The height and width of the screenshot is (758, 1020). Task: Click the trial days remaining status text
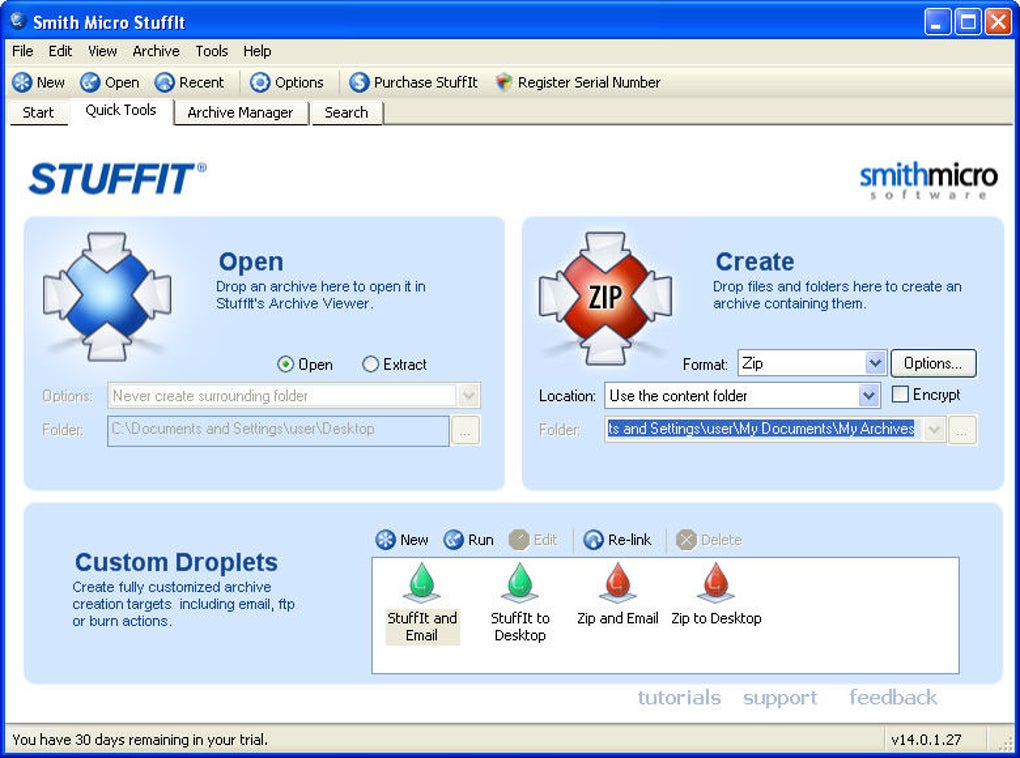point(140,740)
